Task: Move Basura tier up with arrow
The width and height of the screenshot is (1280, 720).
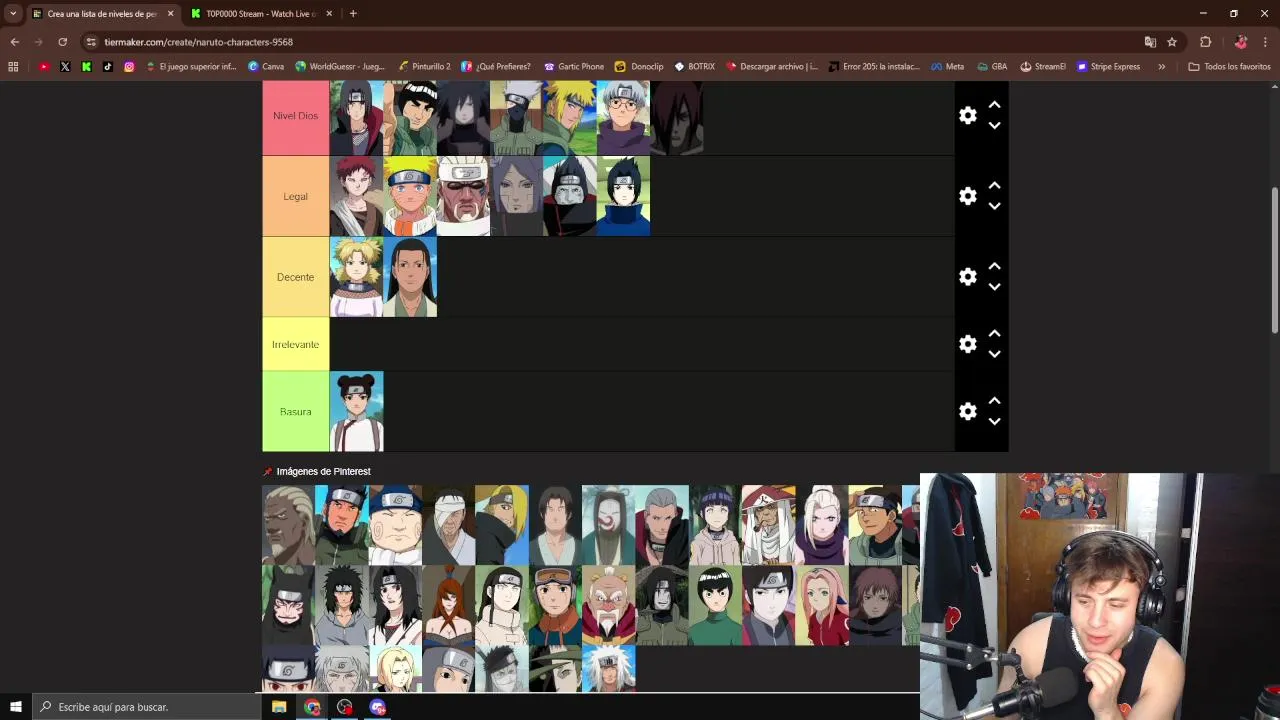Action: click(x=994, y=401)
